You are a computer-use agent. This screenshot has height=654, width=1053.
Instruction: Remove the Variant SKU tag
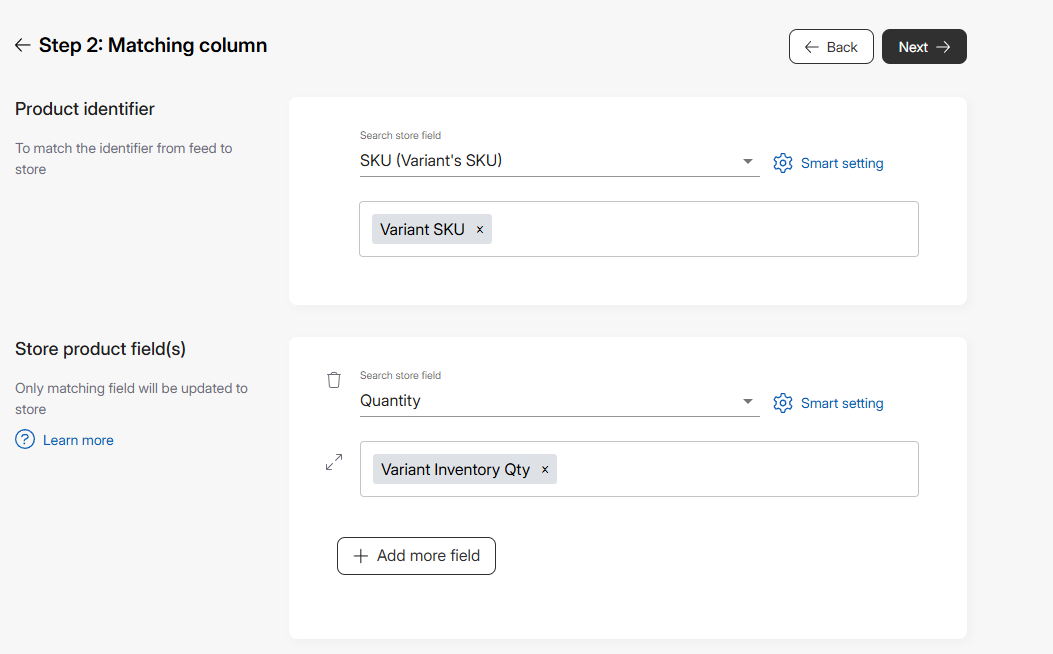(x=480, y=230)
